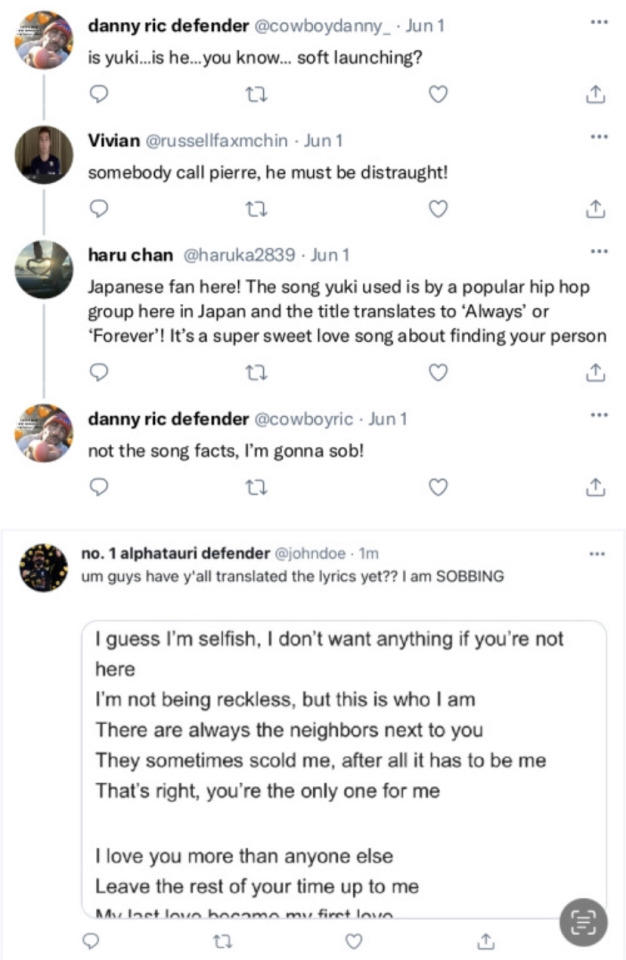This screenshot has height=960, width=626.
Task: Like haru chan's Japanese fan tweet
Action: click(x=437, y=372)
